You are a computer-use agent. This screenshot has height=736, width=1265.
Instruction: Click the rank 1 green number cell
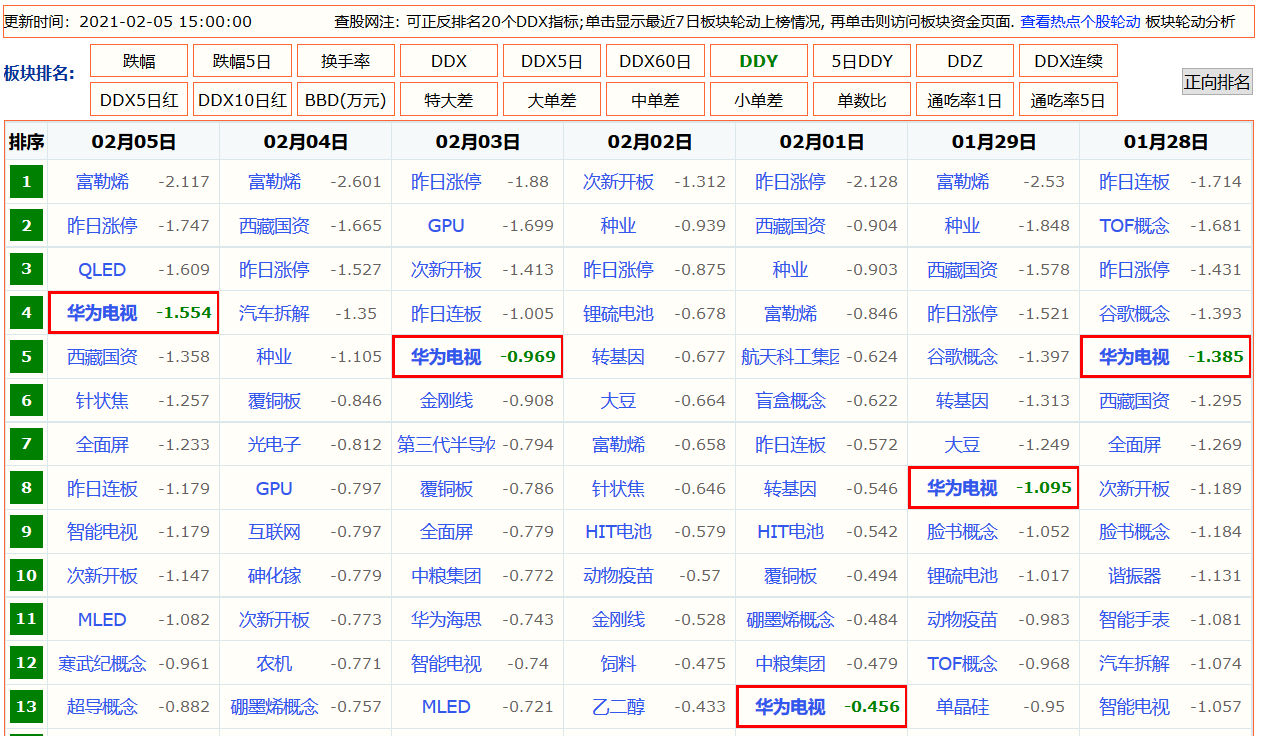[x=26, y=182]
